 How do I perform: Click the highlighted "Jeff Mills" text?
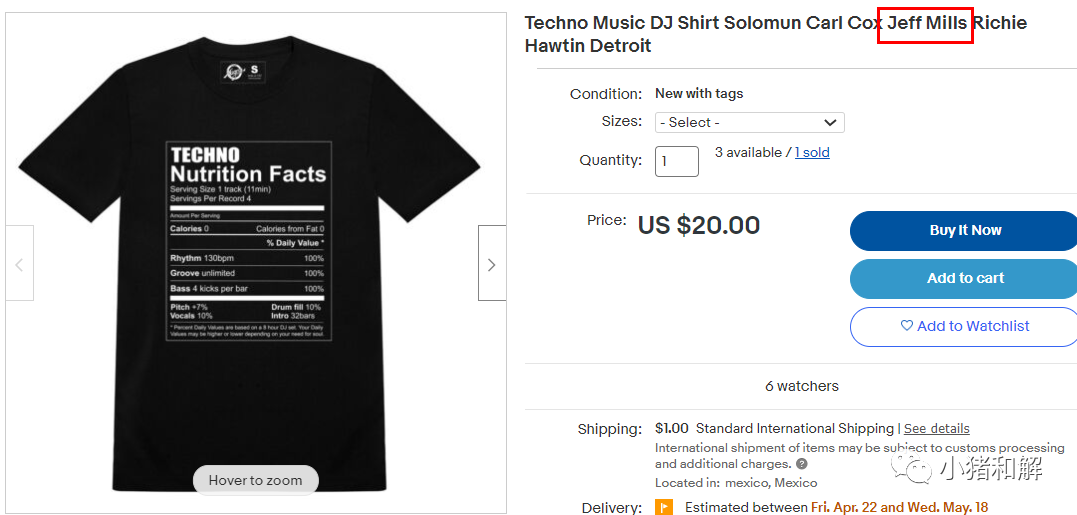click(x=926, y=23)
